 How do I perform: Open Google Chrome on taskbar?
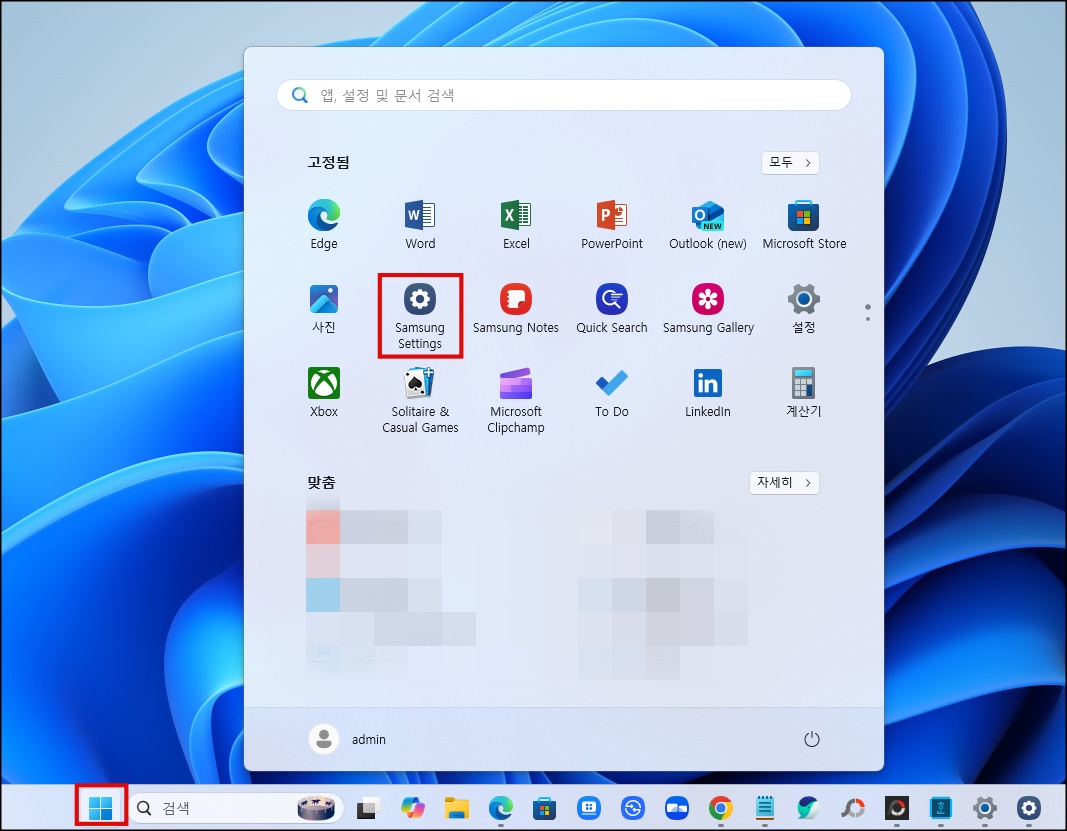tap(721, 808)
